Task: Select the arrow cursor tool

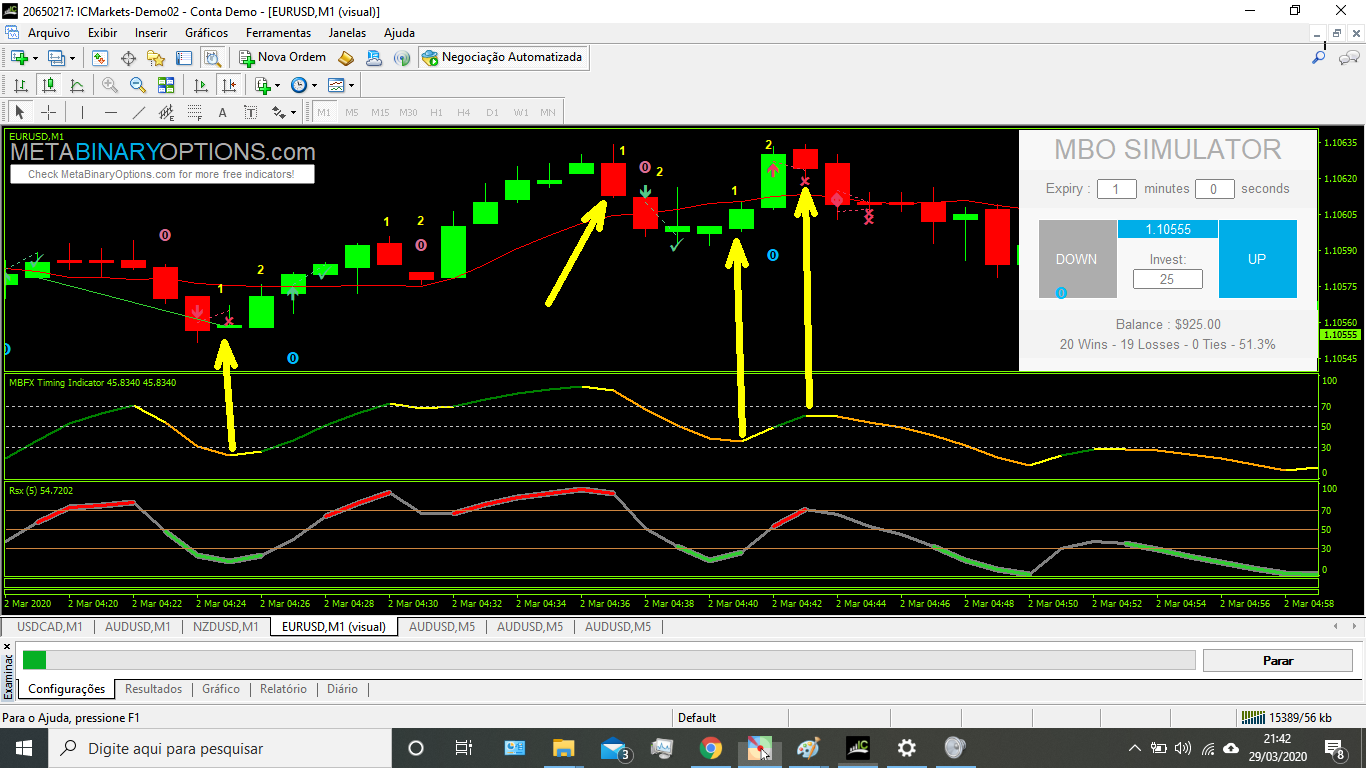Action: pos(20,112)
